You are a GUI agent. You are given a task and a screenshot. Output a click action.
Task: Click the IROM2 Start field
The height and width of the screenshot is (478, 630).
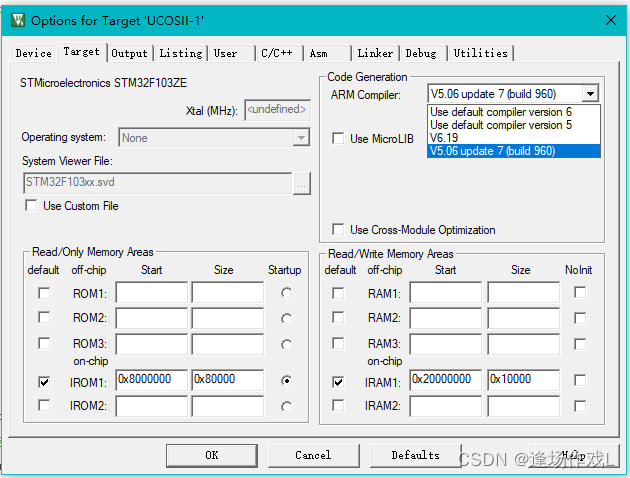click(x=151, y=406)
